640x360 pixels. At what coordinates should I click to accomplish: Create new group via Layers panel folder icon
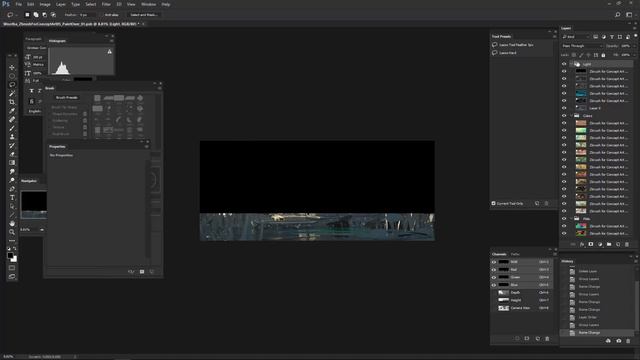pos(609,244)
